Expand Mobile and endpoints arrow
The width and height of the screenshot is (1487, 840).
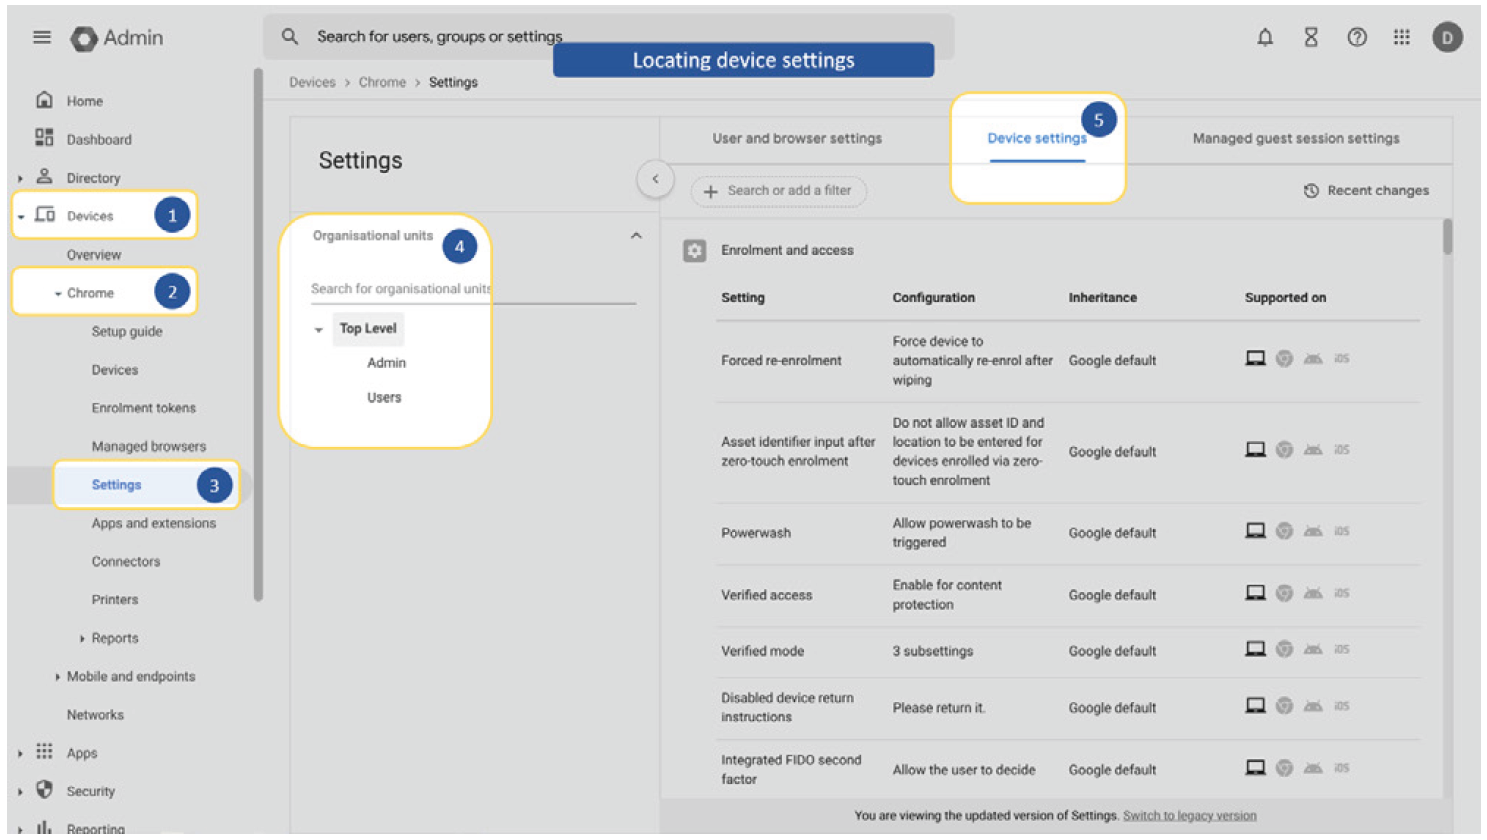click(x=57, y=677)
